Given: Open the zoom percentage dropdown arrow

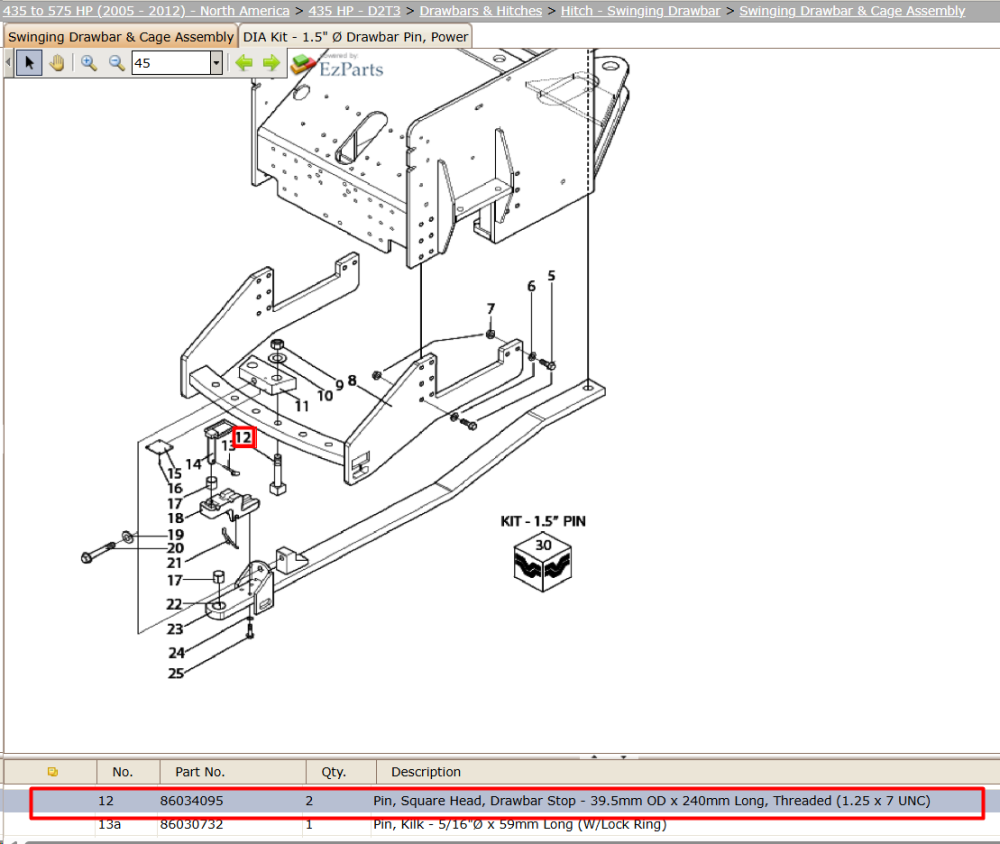Looking at the screenshot, I should tap(216, 63).
